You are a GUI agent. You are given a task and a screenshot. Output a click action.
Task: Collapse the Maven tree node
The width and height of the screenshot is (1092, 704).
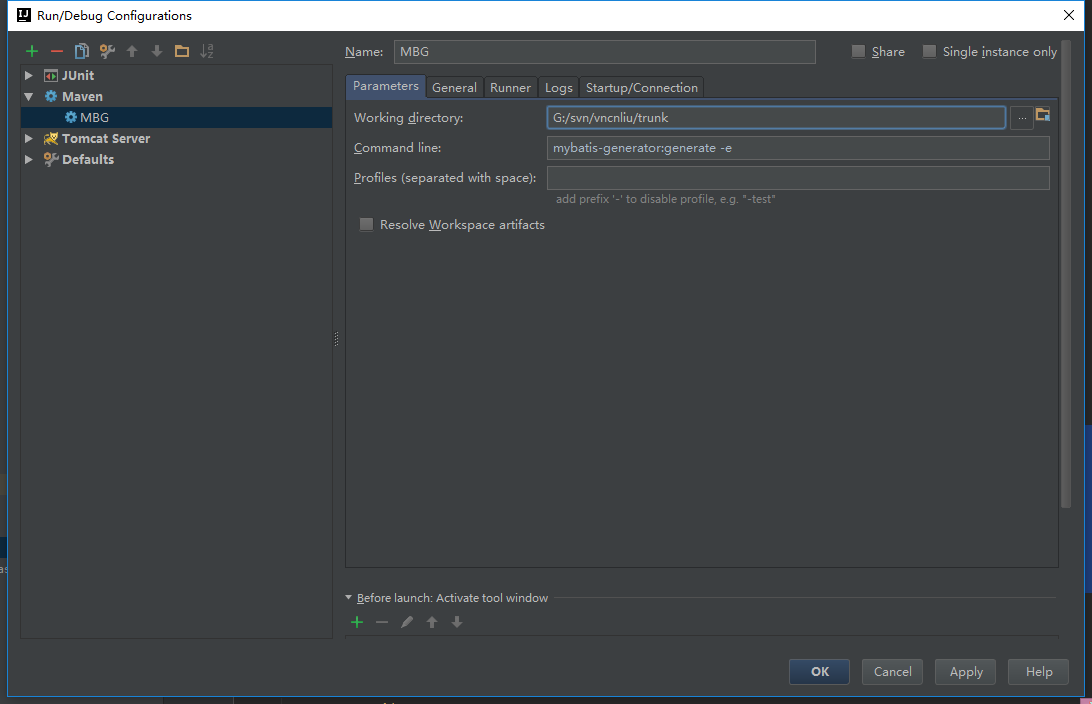[x=29, y=97]
